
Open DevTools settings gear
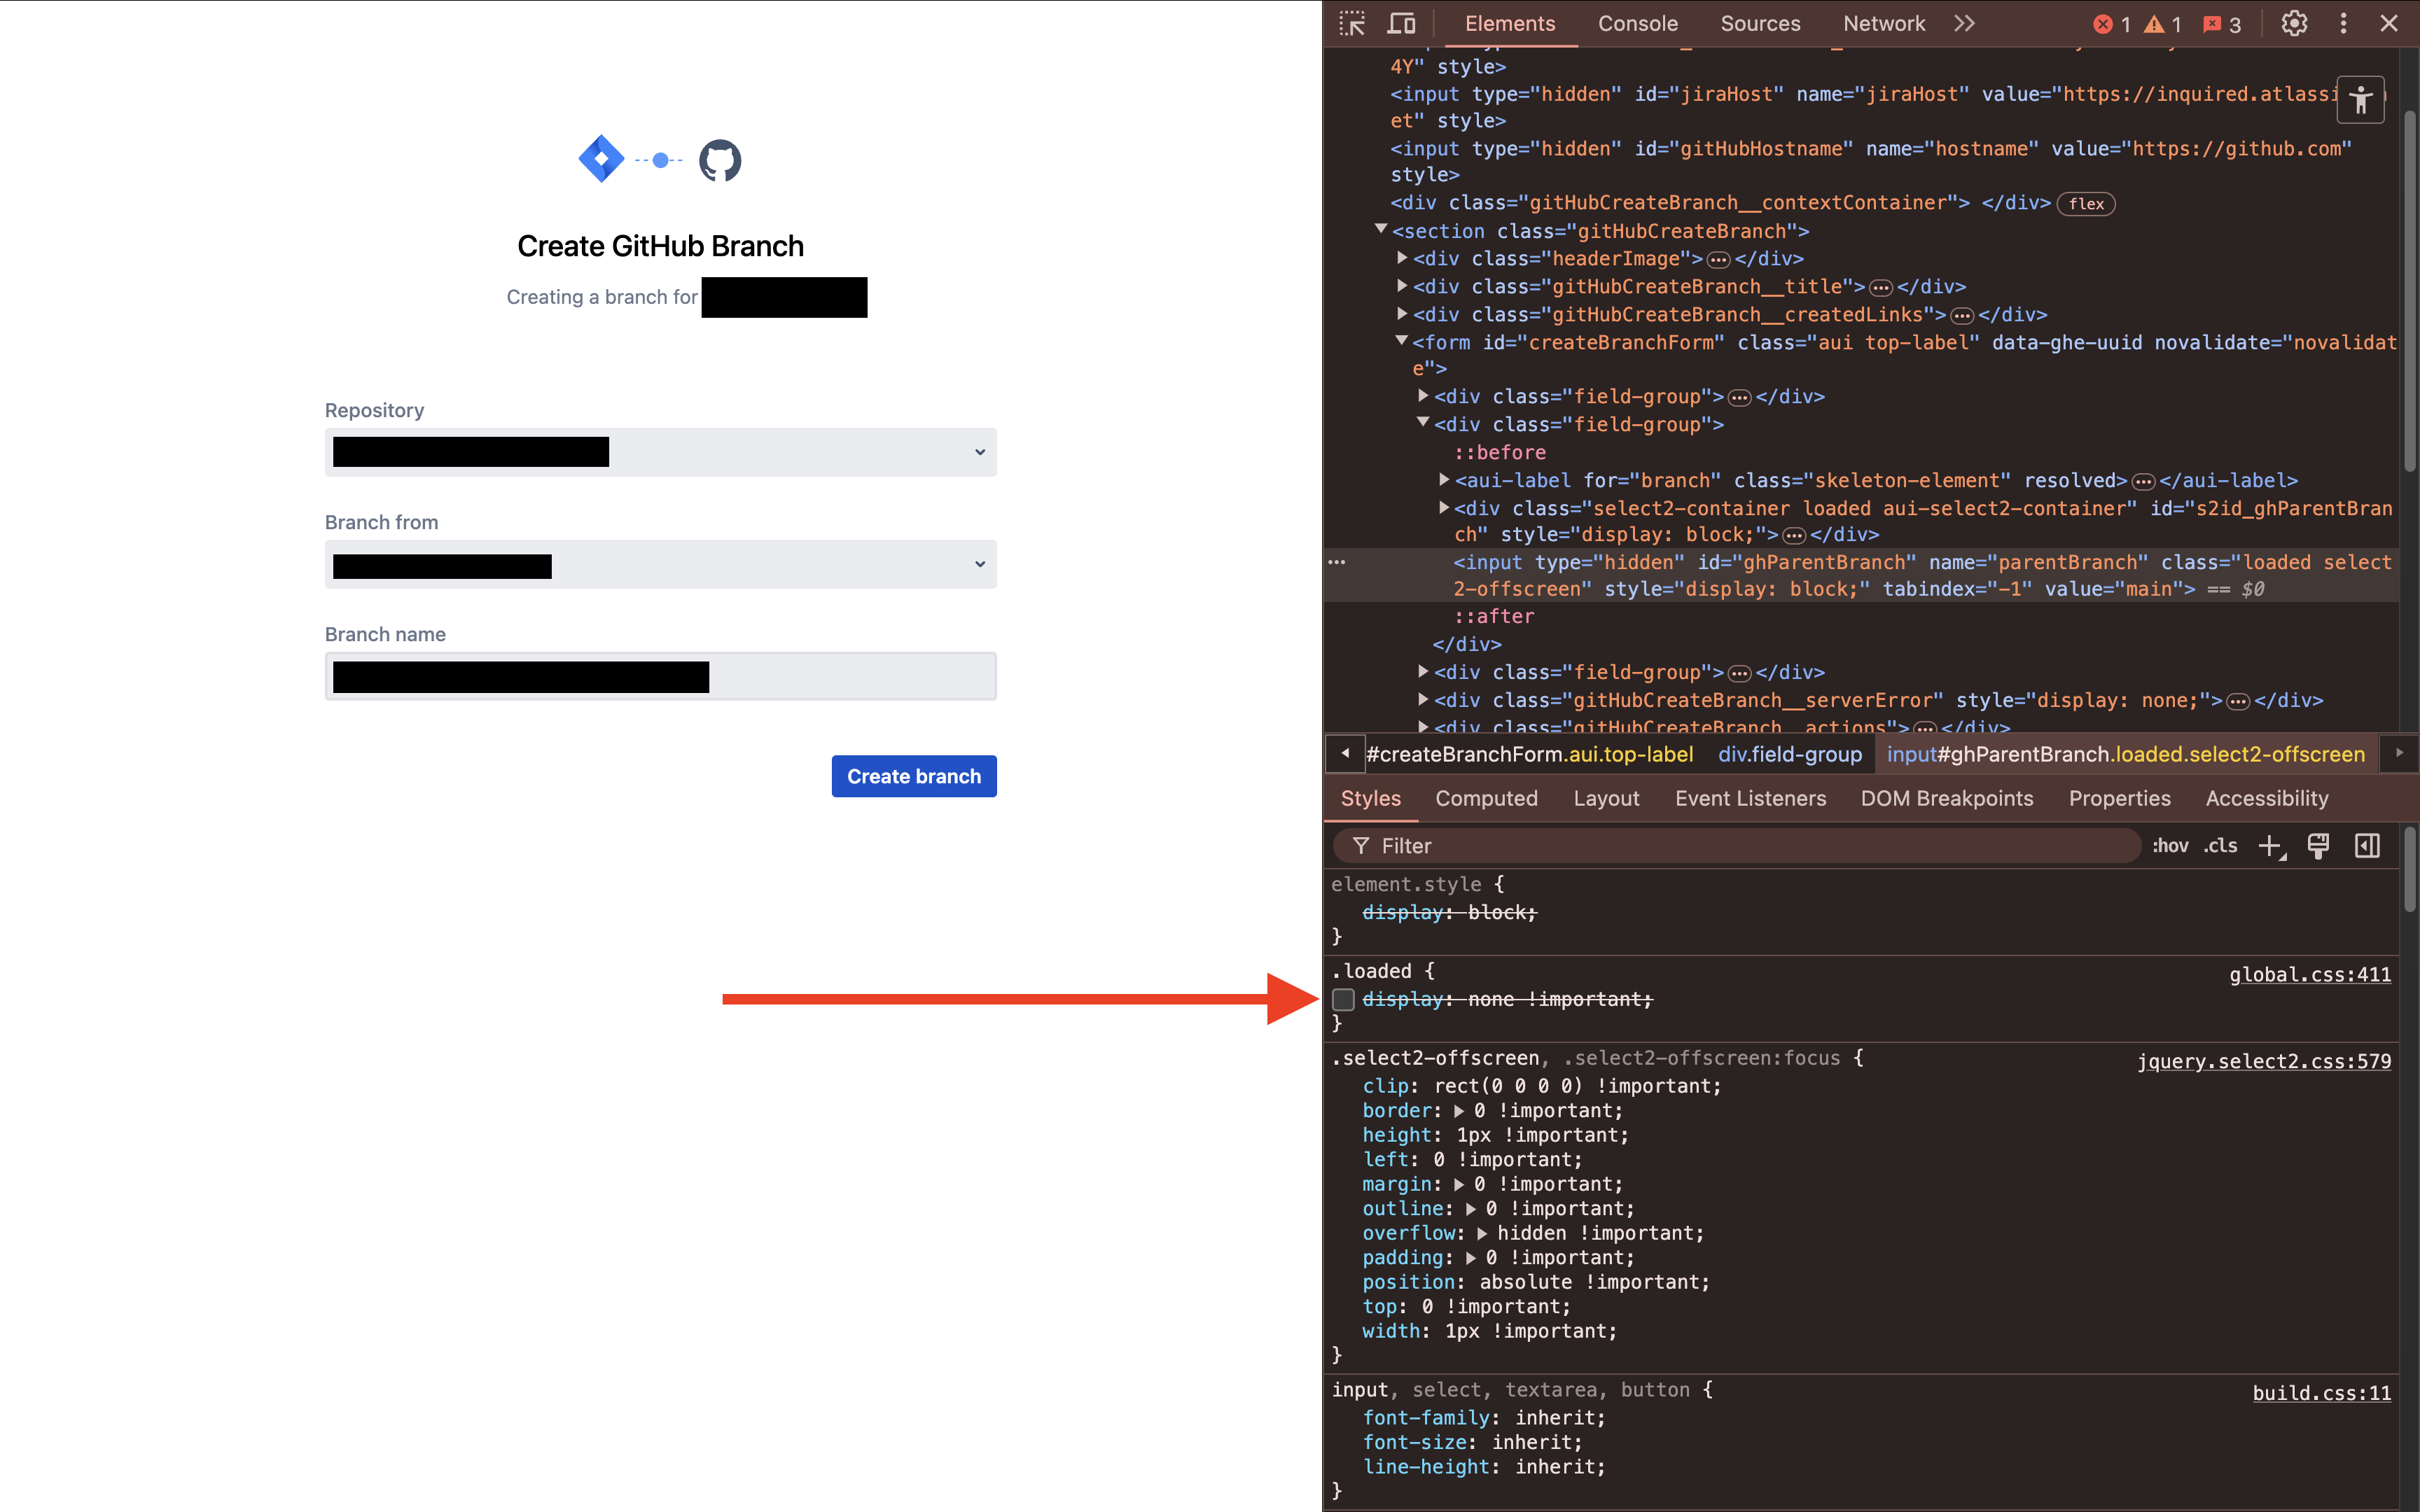click(2294, 23)
